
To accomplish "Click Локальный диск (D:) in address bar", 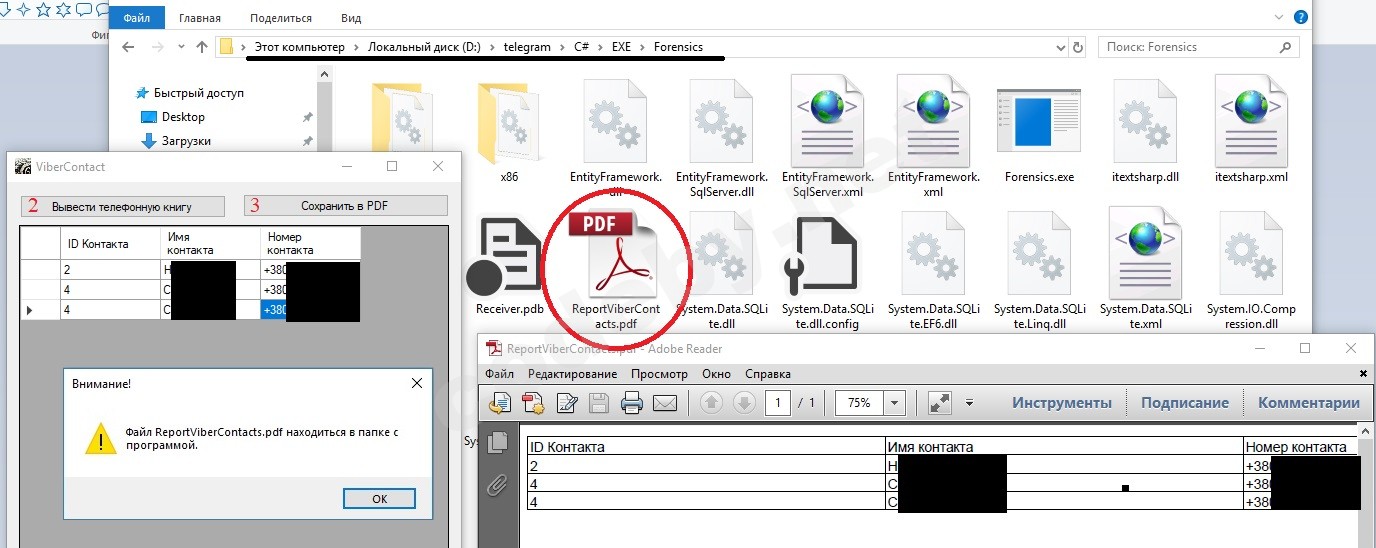I will 424,47.
